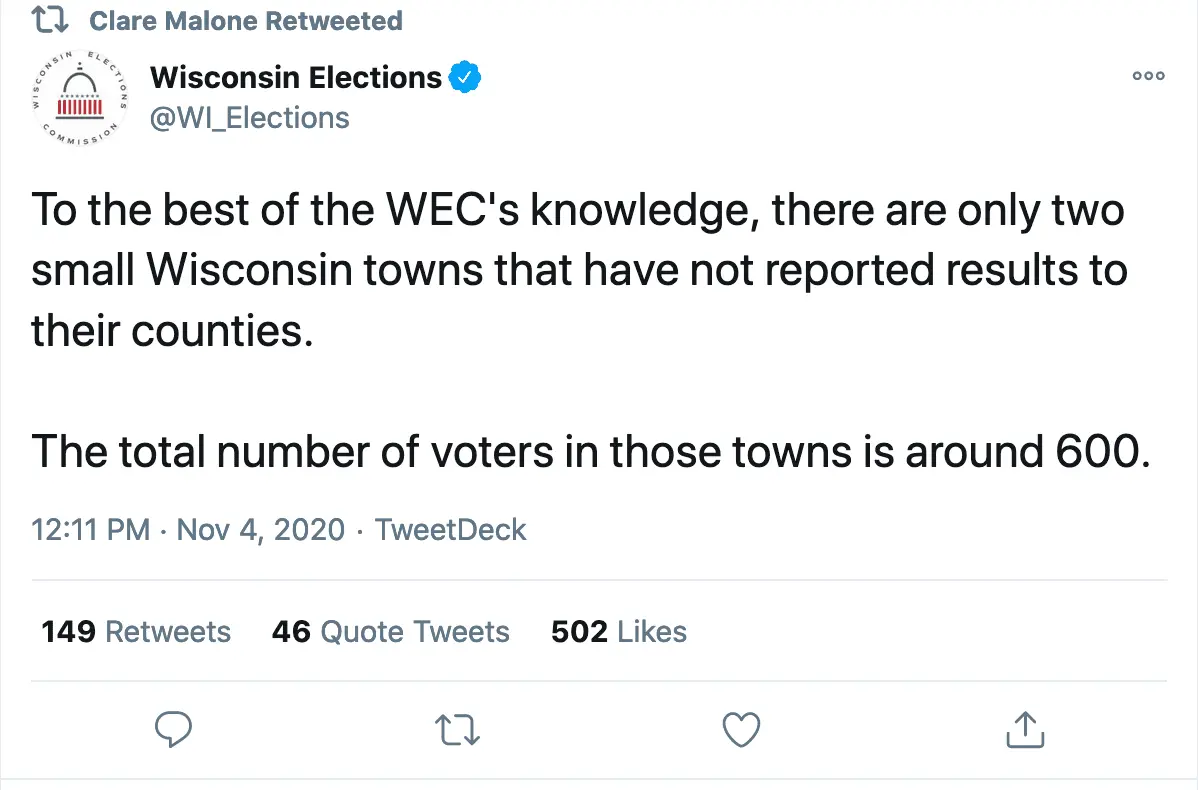Image resolution: width=1198 pixels, height=790 pixels.
Task: Open the 'Wisconsin Elections' display name
Action: point(295,77)
